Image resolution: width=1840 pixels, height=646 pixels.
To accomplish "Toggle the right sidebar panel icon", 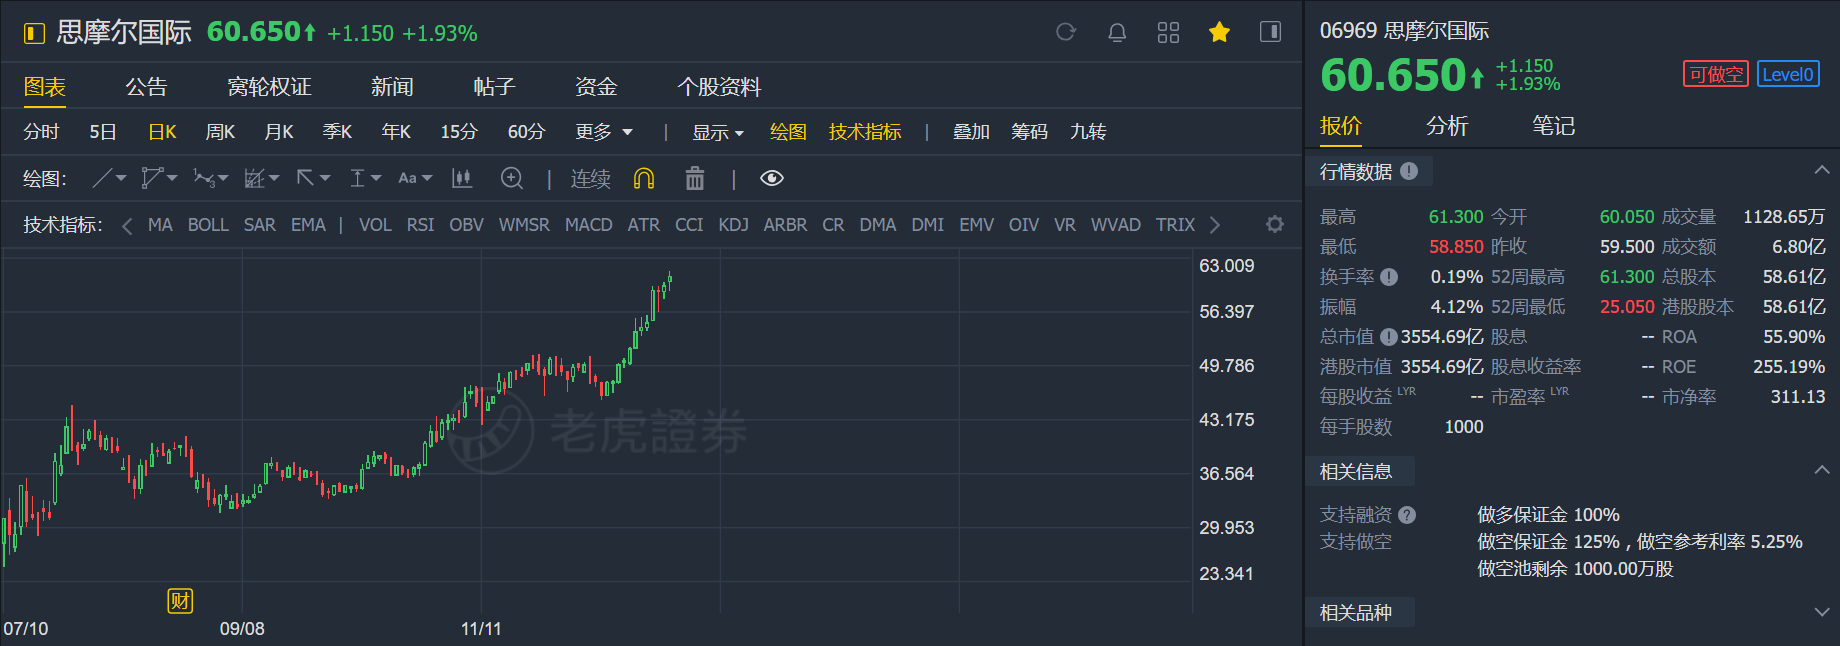I will pos(1270,32).
